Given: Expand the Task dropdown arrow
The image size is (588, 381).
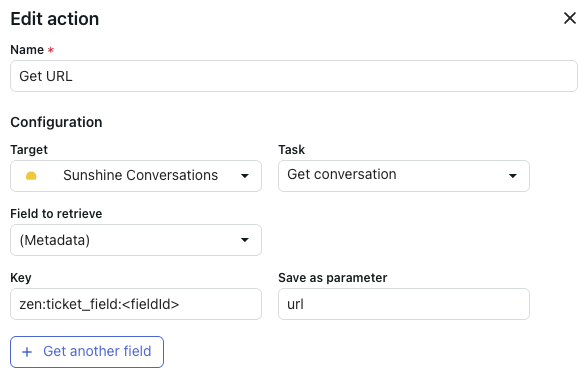Looking at the screenshot, I should 513,176.
